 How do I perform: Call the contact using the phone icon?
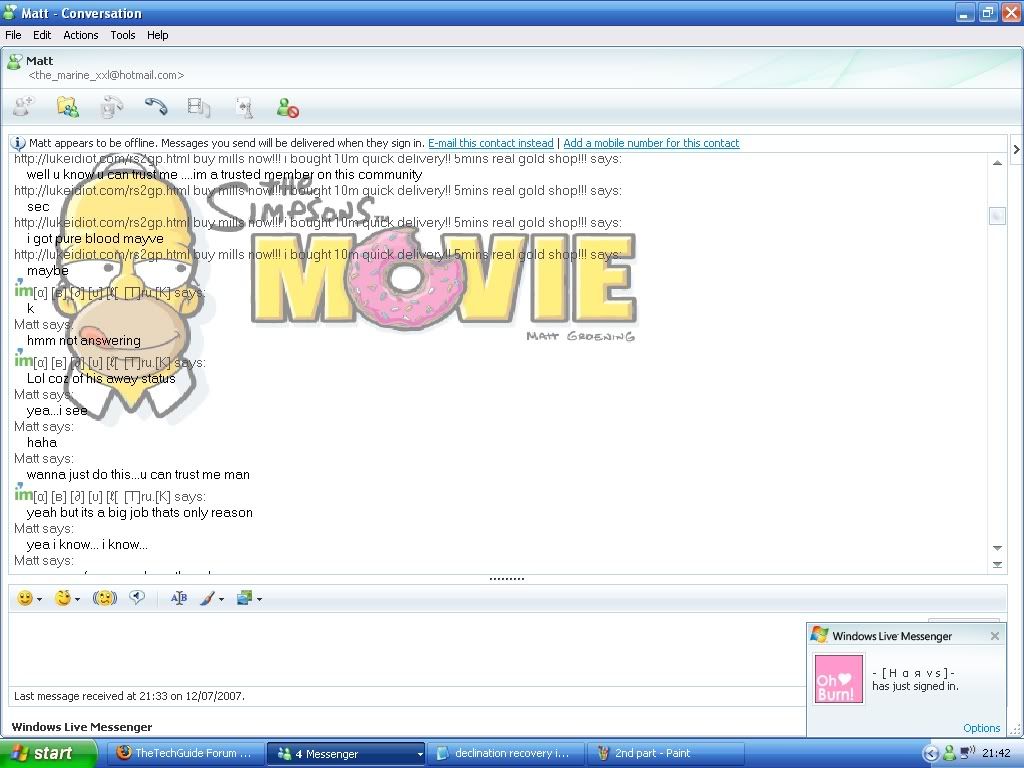pos(155,107)
